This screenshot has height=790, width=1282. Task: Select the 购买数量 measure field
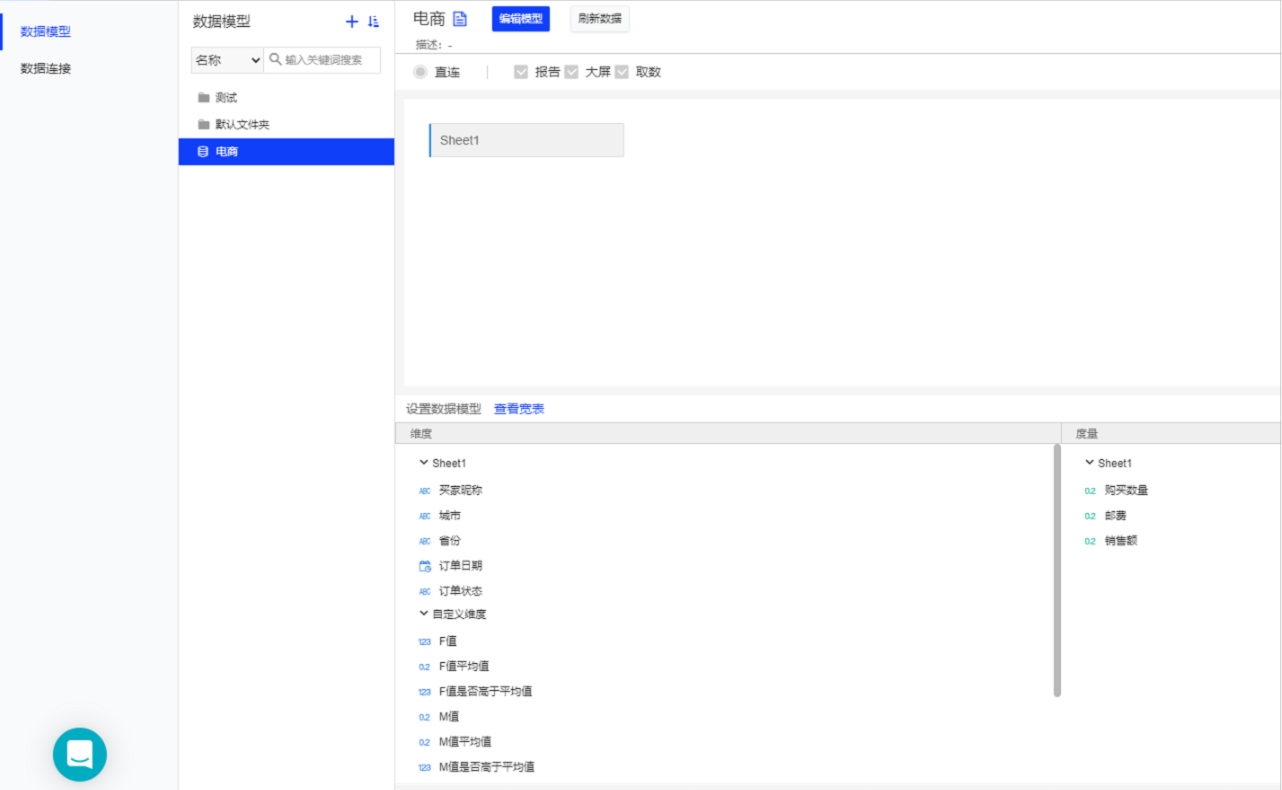(1126, 491)
